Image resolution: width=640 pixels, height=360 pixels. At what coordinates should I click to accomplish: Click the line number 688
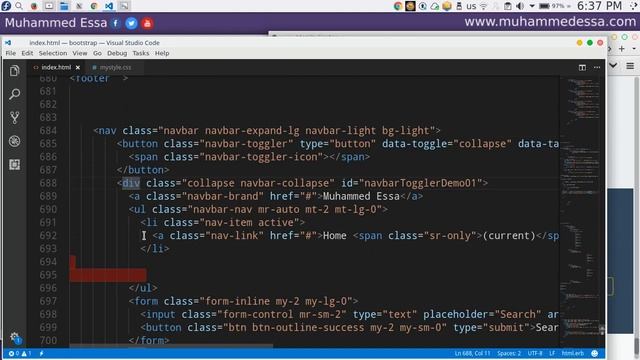pyautogui.click(x=48, y=183)
